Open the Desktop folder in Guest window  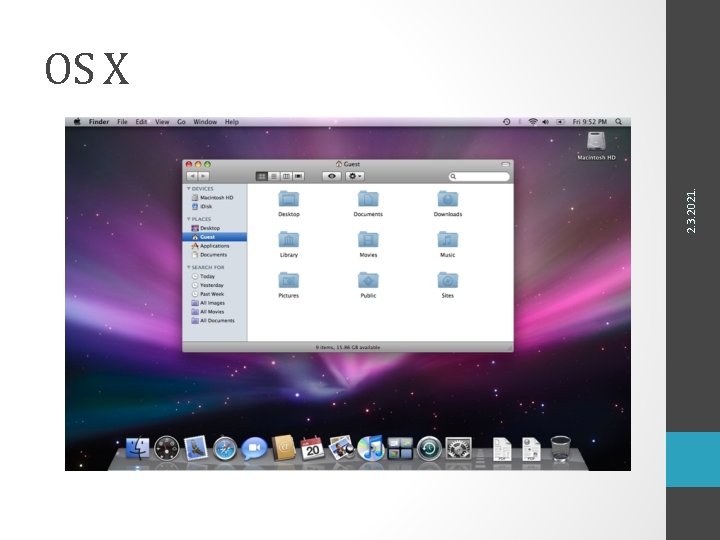click(288, 199)
